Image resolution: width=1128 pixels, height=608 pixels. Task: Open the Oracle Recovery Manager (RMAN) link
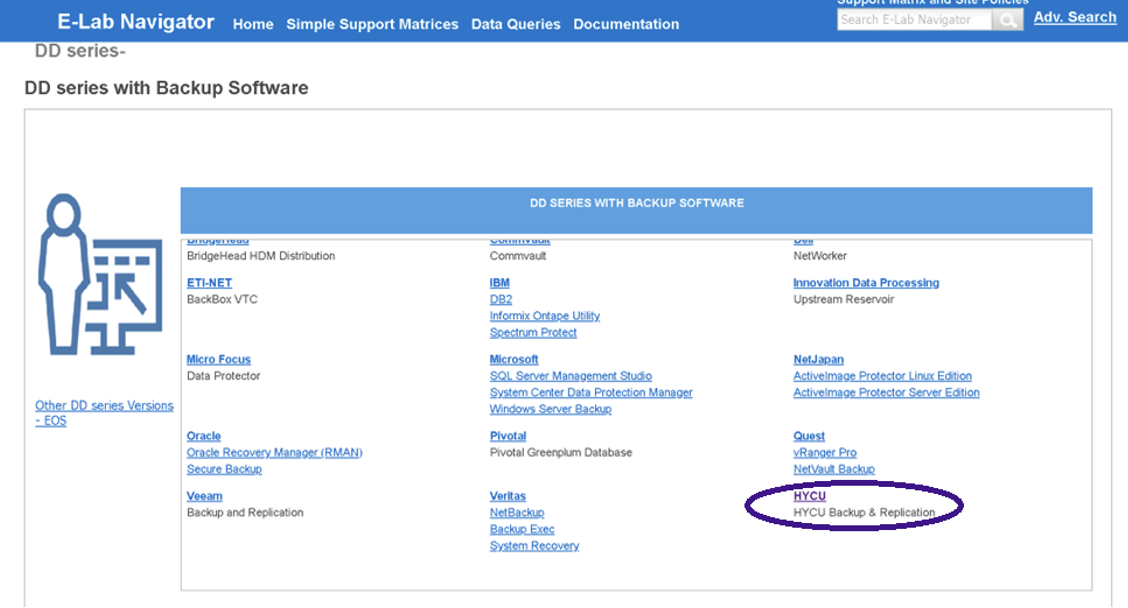pos(274,453)
